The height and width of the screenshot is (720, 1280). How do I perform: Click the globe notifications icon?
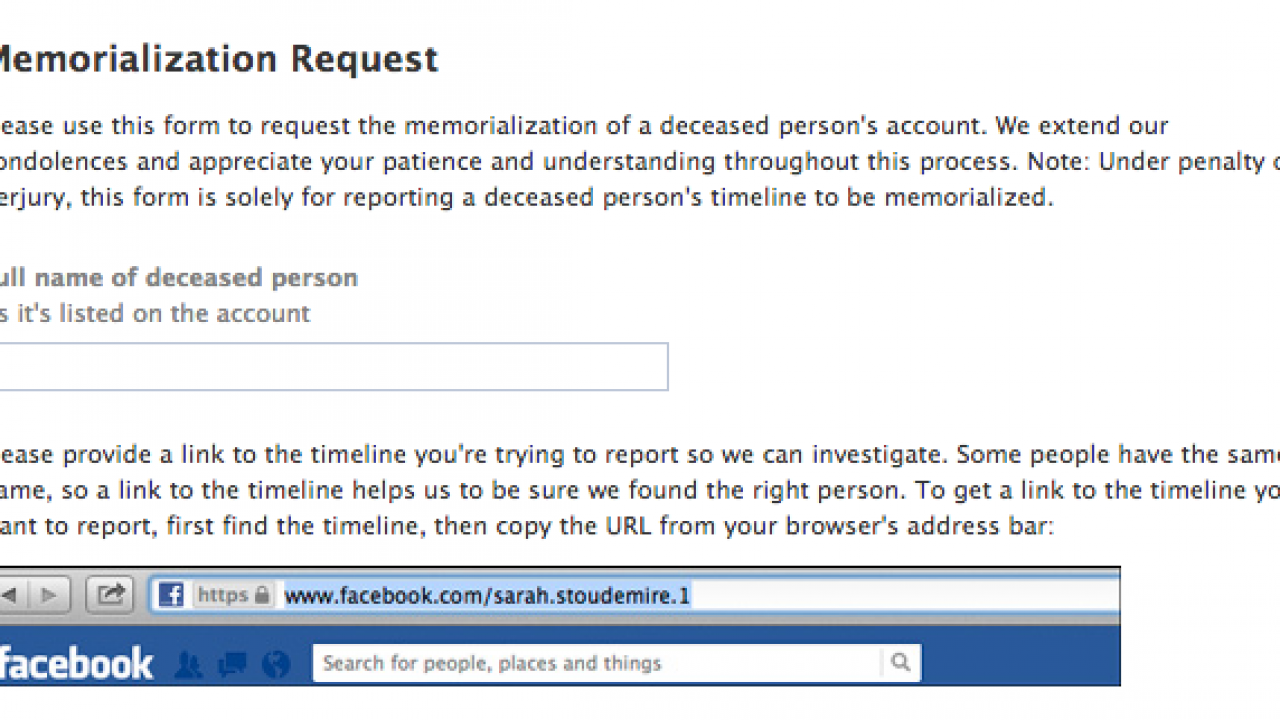275,663
